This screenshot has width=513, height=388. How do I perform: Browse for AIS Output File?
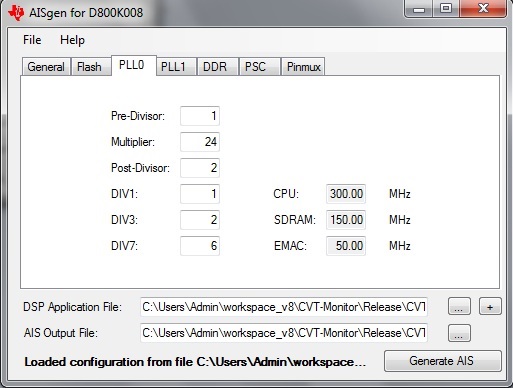click(459, 333)
